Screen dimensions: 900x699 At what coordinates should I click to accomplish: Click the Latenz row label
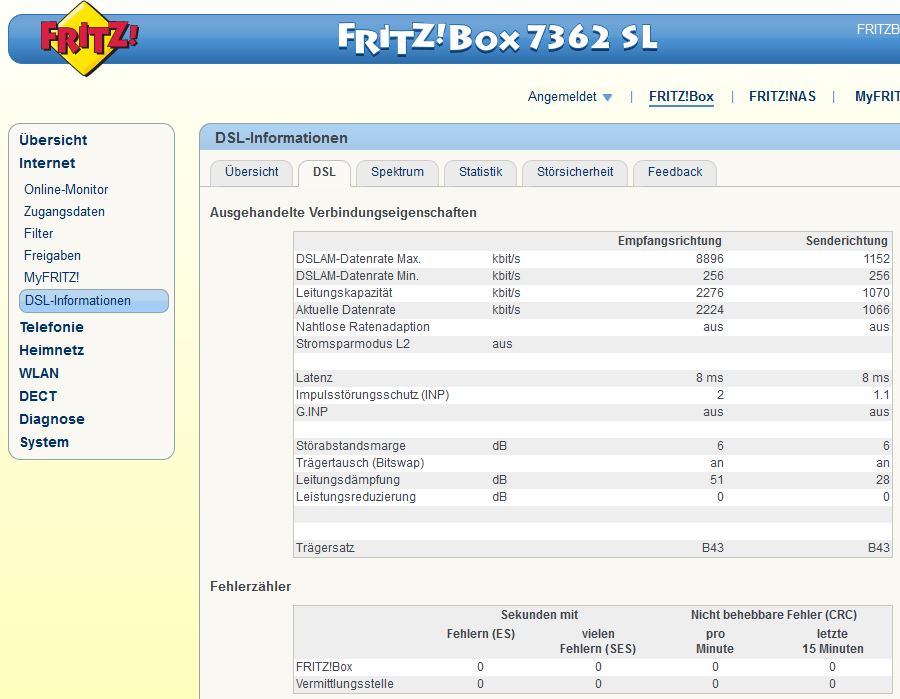(314, 378)
